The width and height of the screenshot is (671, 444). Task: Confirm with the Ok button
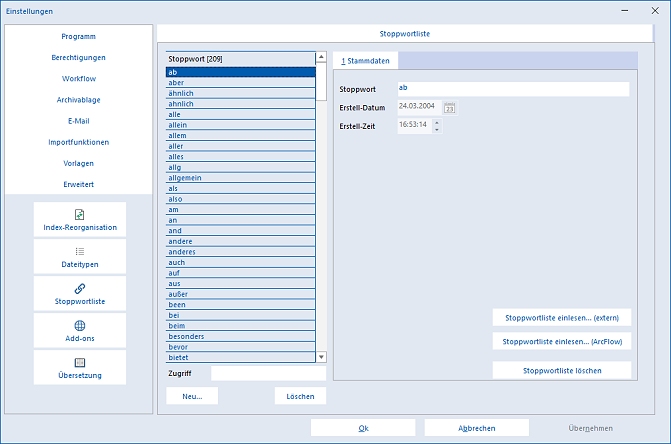click(x=363, y=428)
